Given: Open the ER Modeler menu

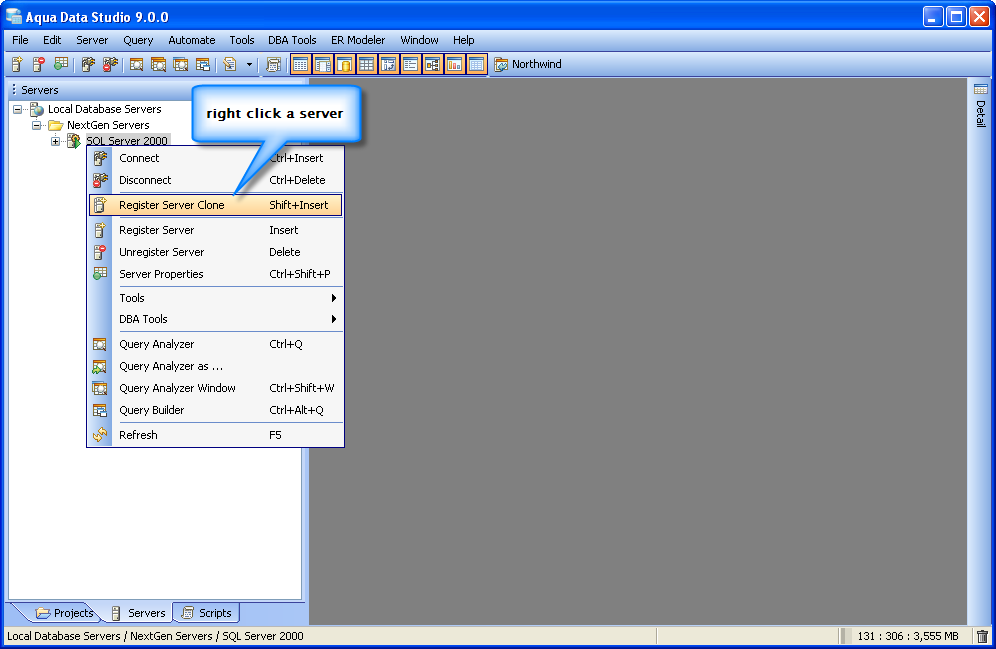Looking at the screenshot, I should point(358,40).
